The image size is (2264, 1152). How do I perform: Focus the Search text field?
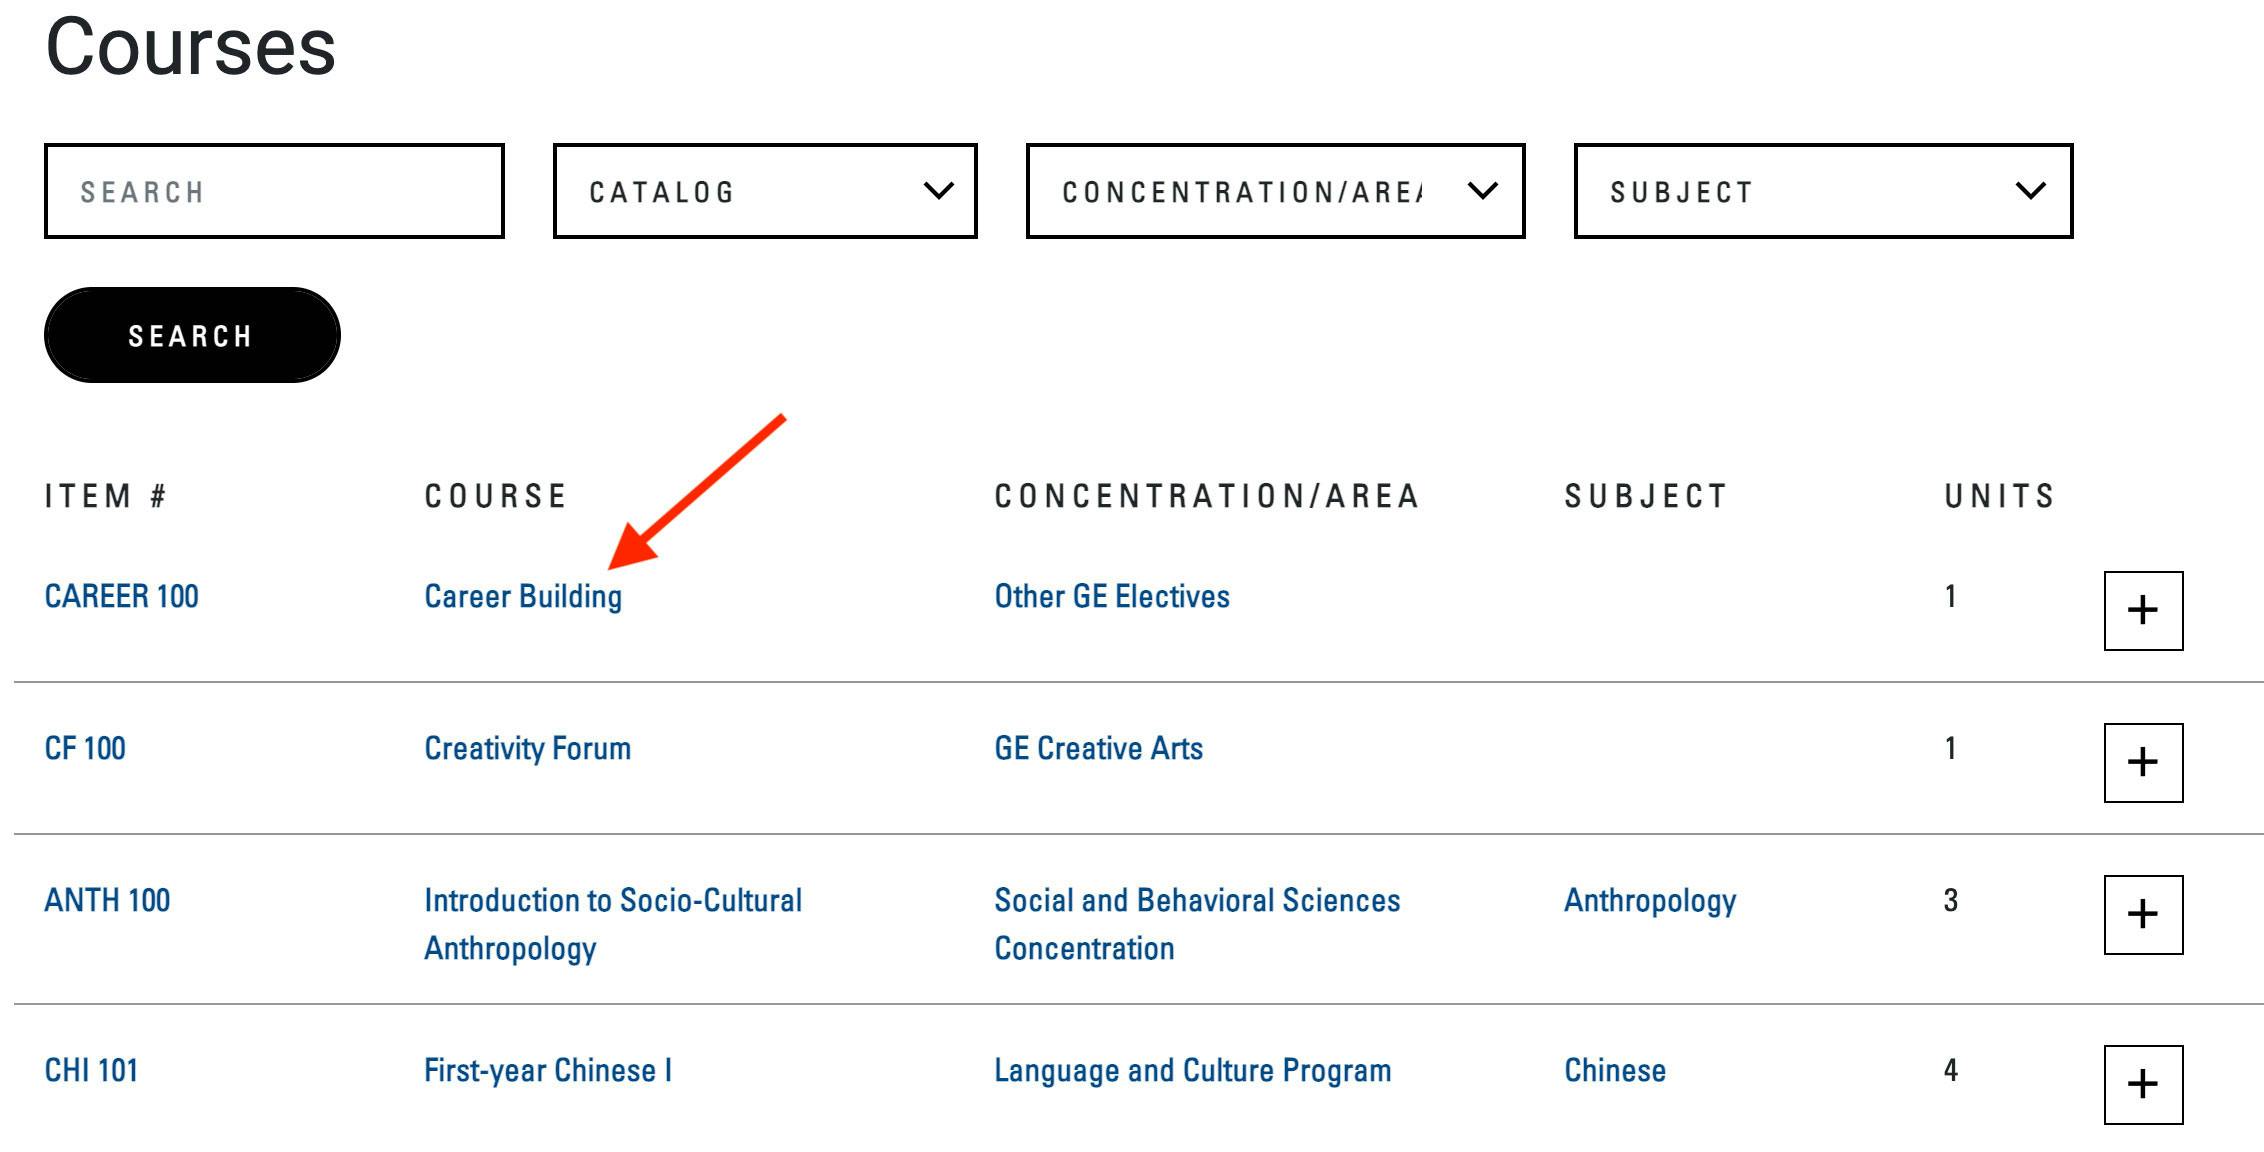coord(274,191)
